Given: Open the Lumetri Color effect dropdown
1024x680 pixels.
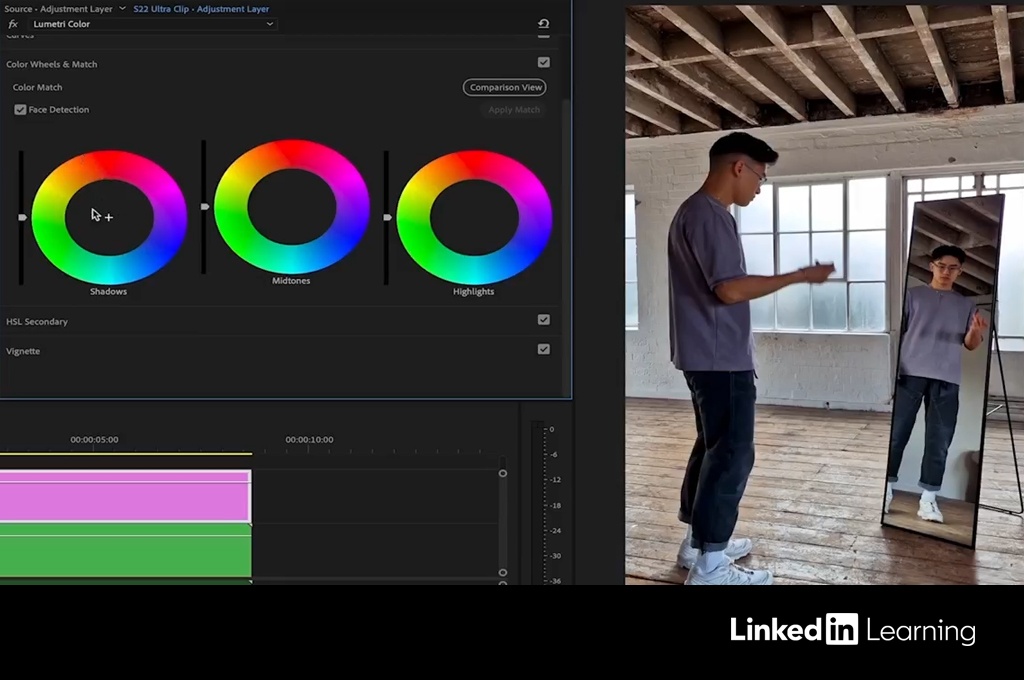Looking at the screenshot, I should (x=269, y=24).
